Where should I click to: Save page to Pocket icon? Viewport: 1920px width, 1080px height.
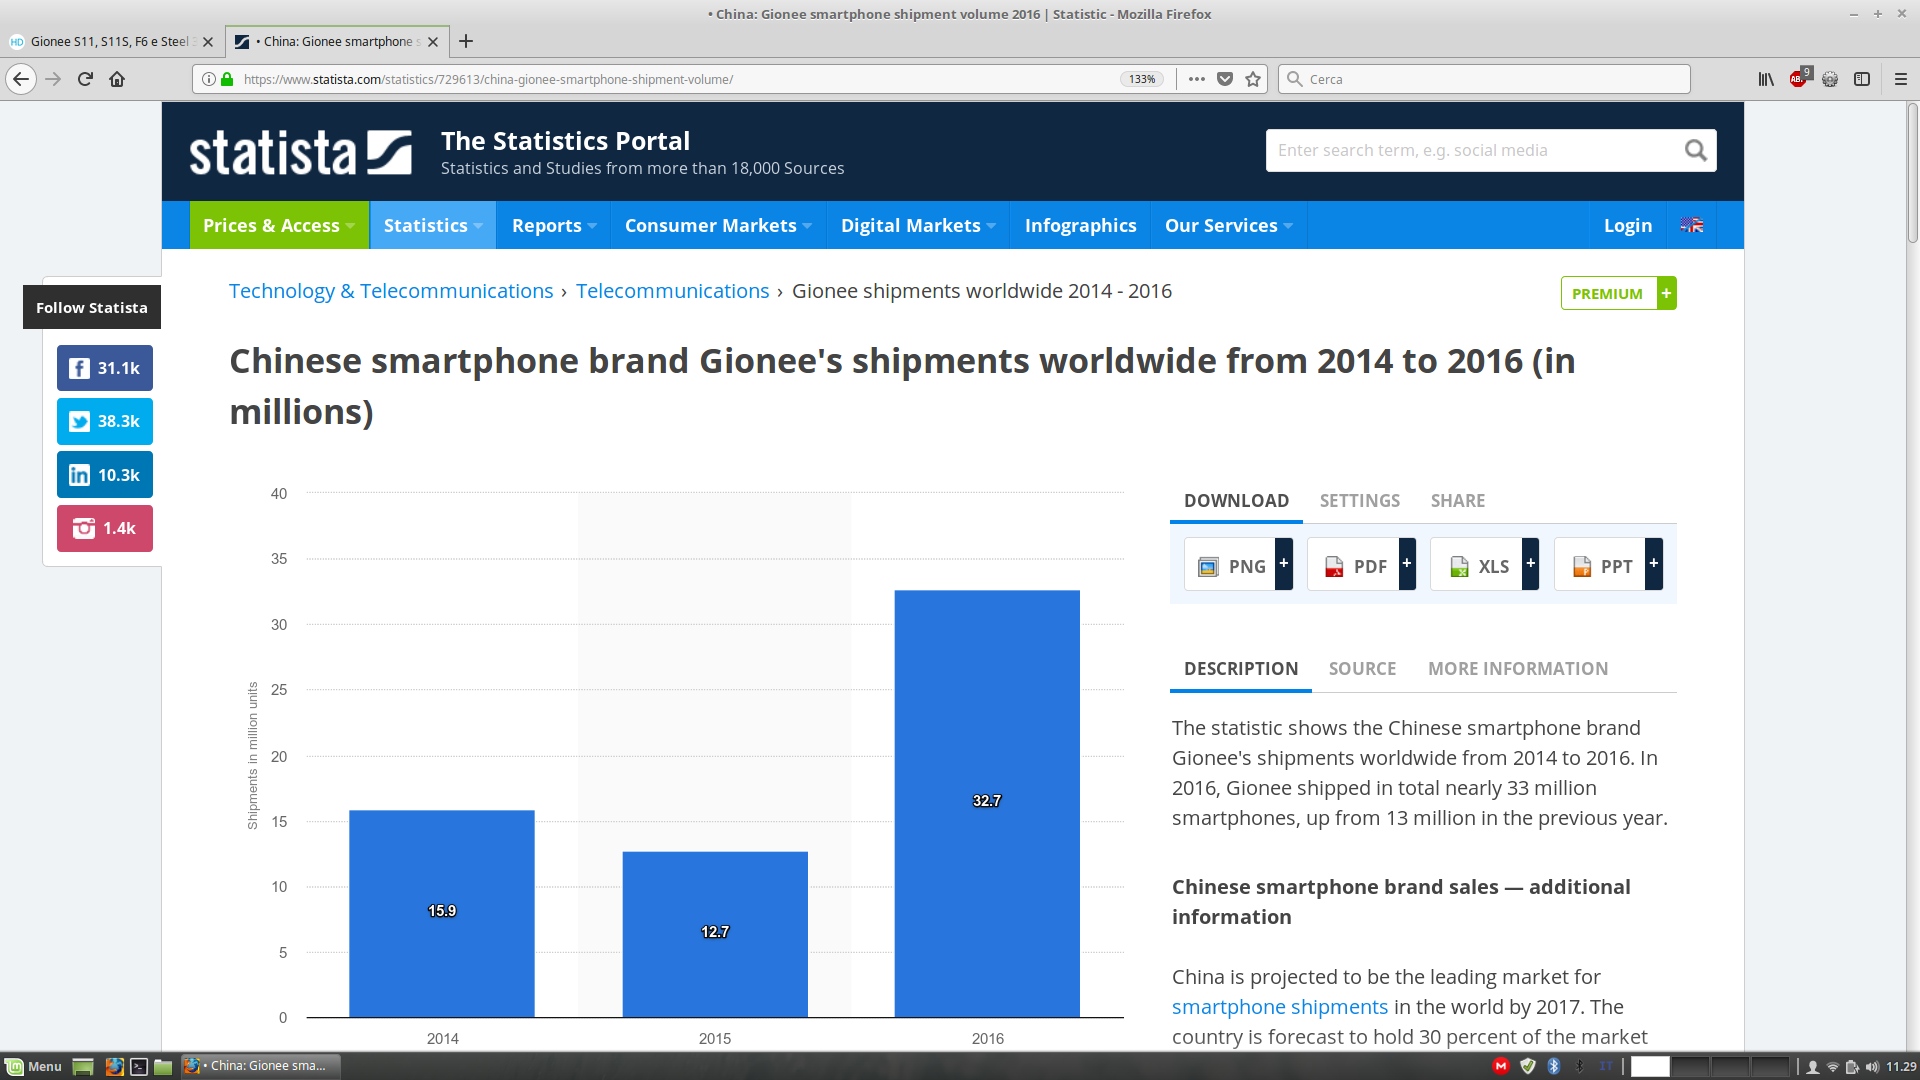1225,79
